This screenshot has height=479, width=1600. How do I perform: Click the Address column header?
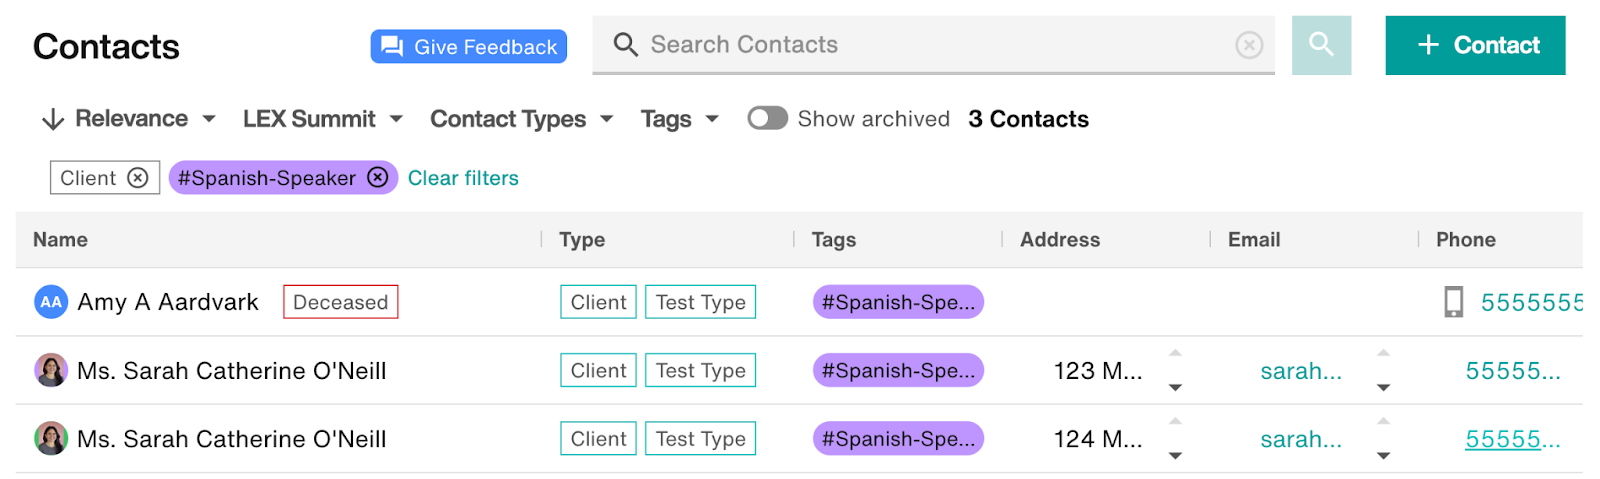click(1060, 239)
